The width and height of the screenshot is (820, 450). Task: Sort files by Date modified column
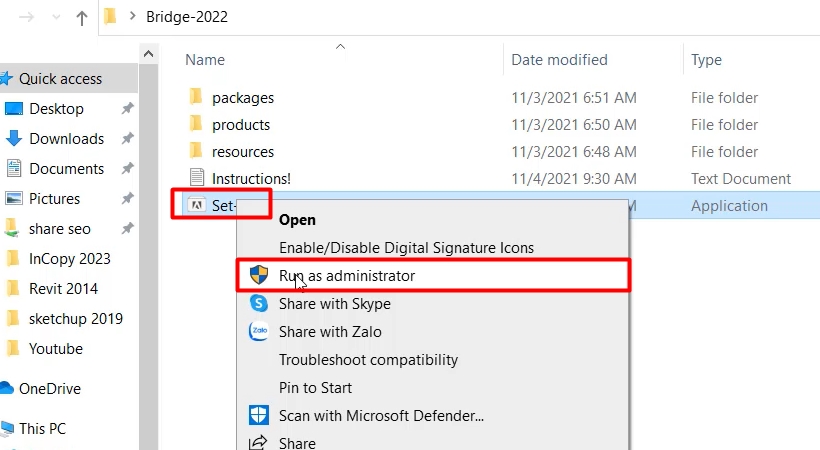(x=559, y=60)
